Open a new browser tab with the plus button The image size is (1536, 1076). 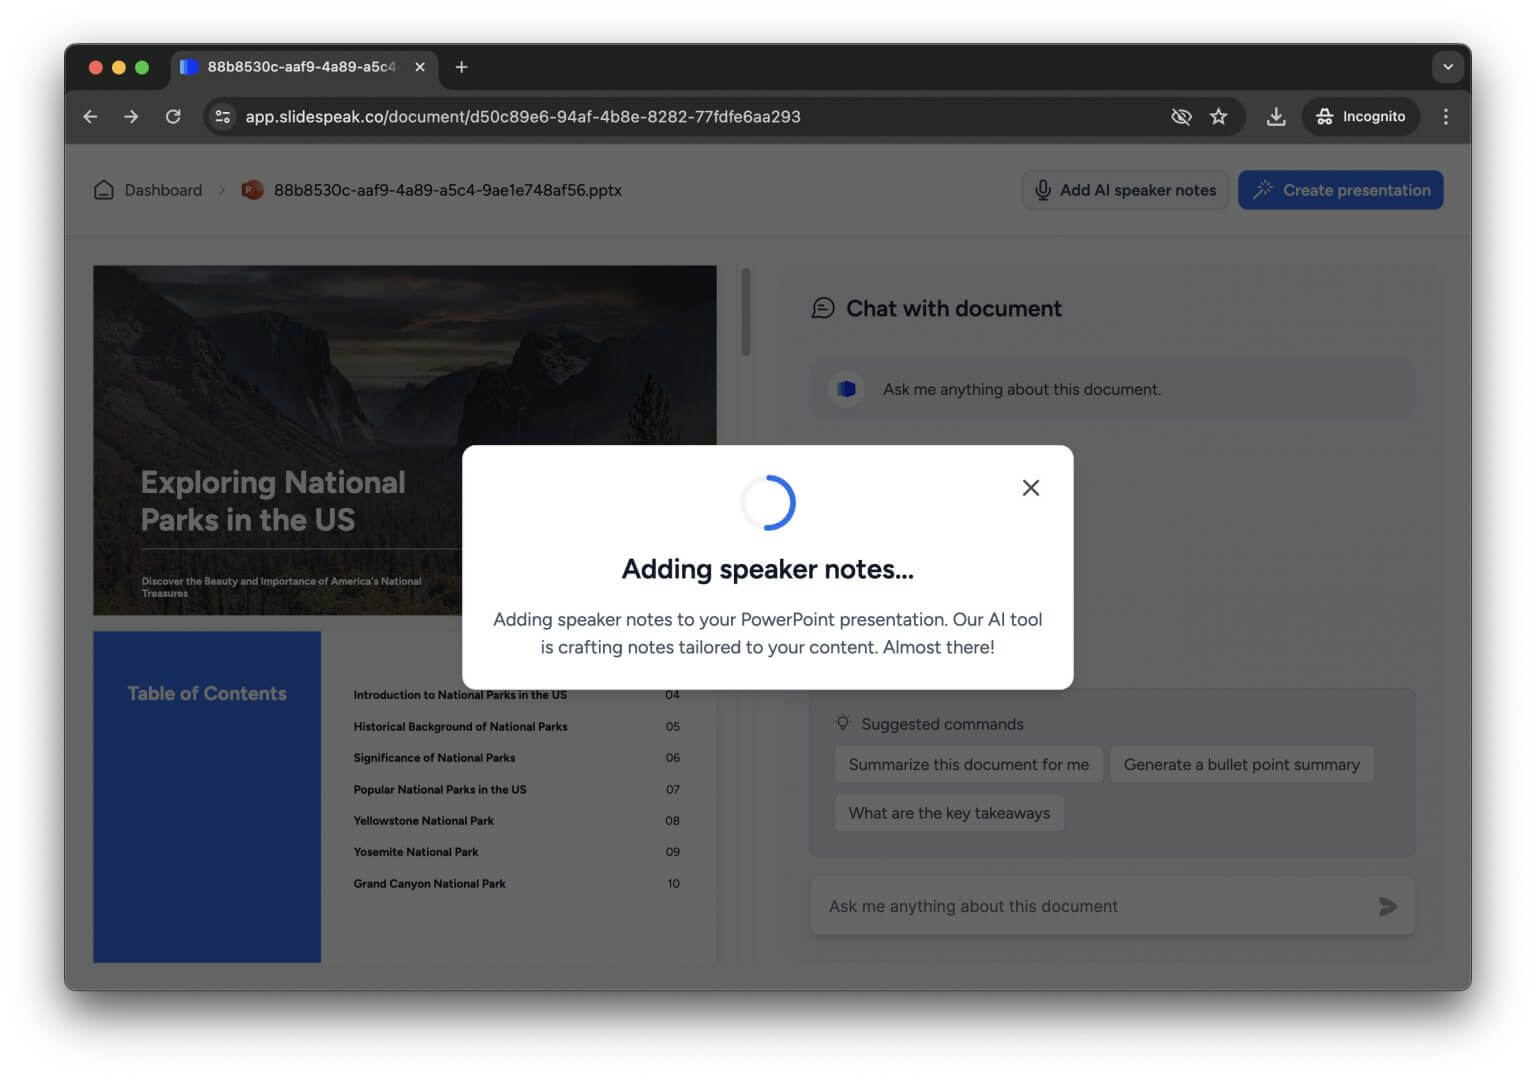[461, 66]
